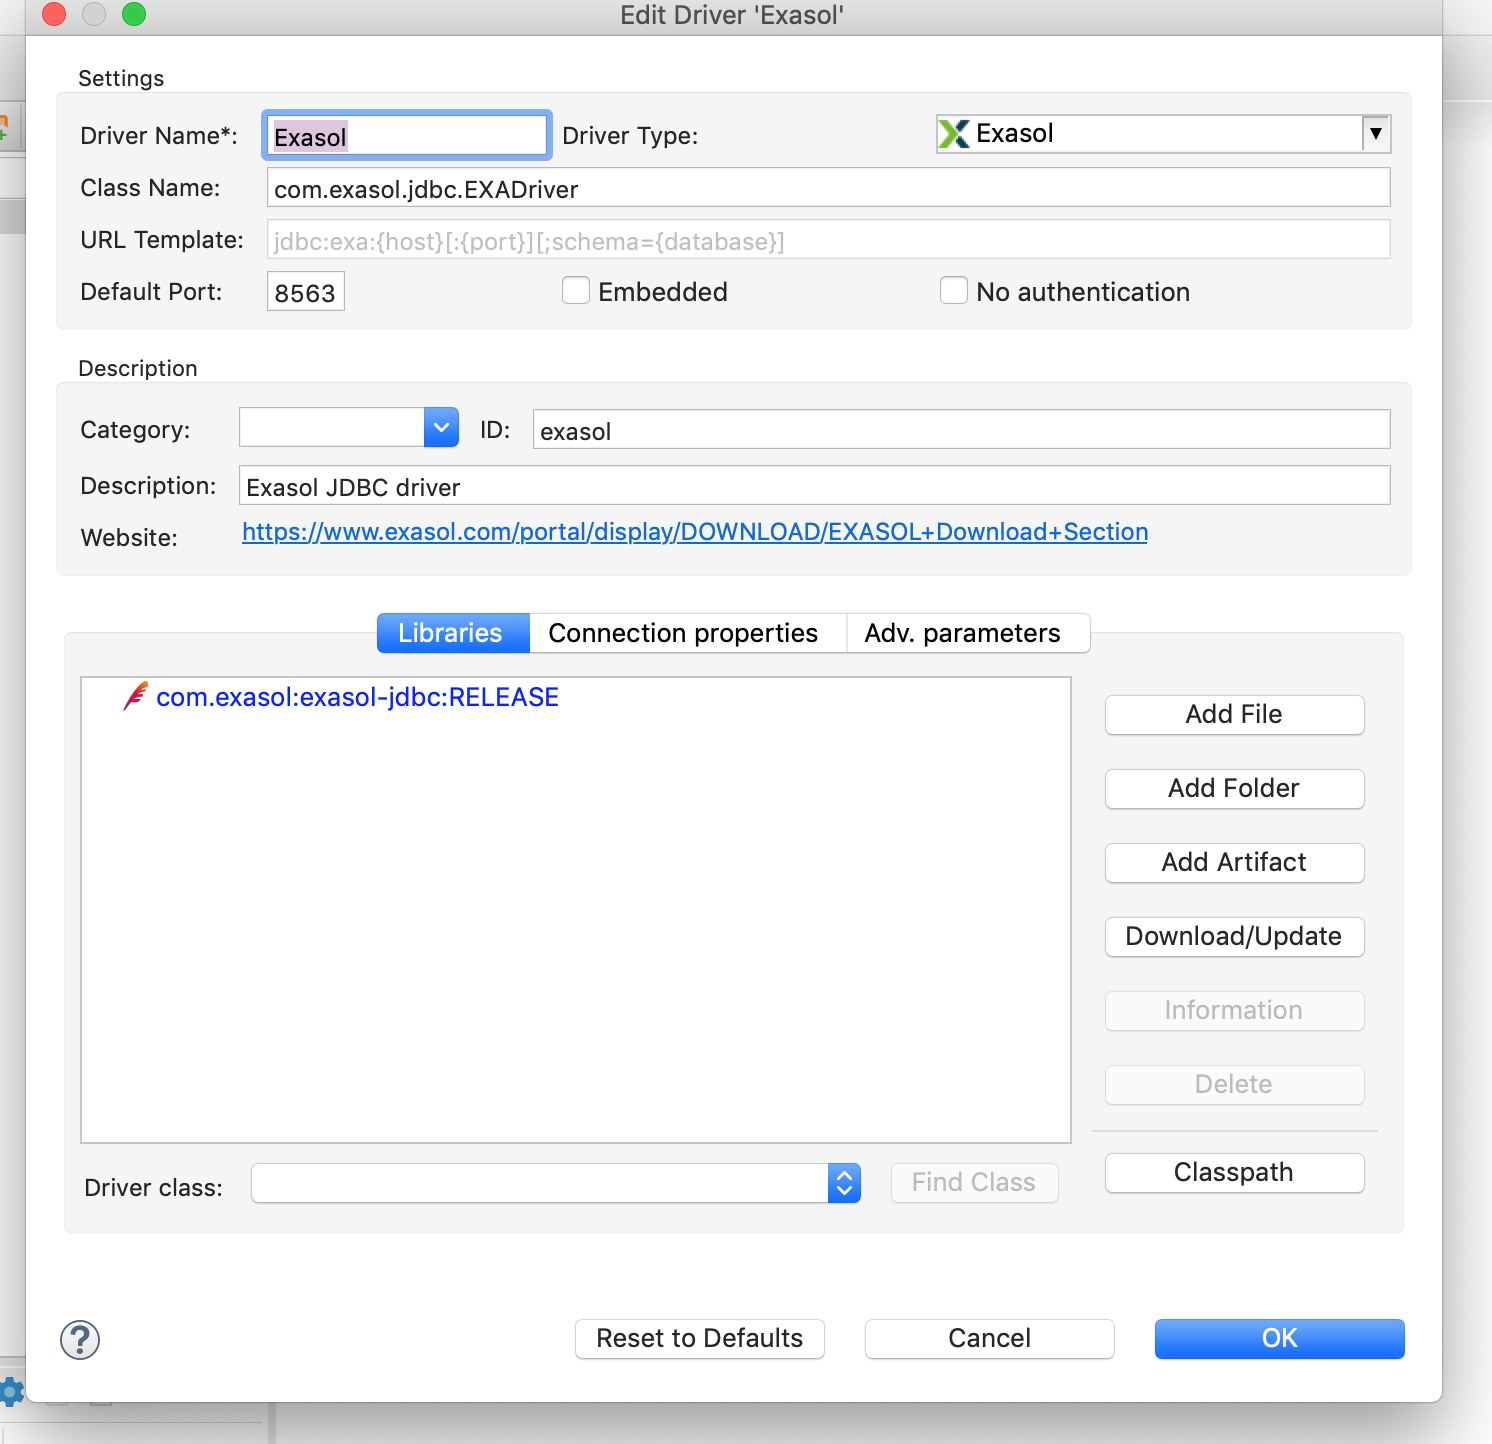
Task: Expand the Category dropdown
Action: coord(441,427)
